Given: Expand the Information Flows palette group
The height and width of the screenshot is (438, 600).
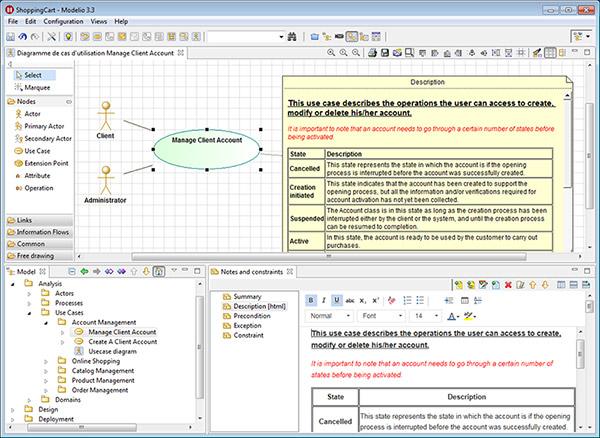Looking at the screenshot, I should tap(42, 231).
